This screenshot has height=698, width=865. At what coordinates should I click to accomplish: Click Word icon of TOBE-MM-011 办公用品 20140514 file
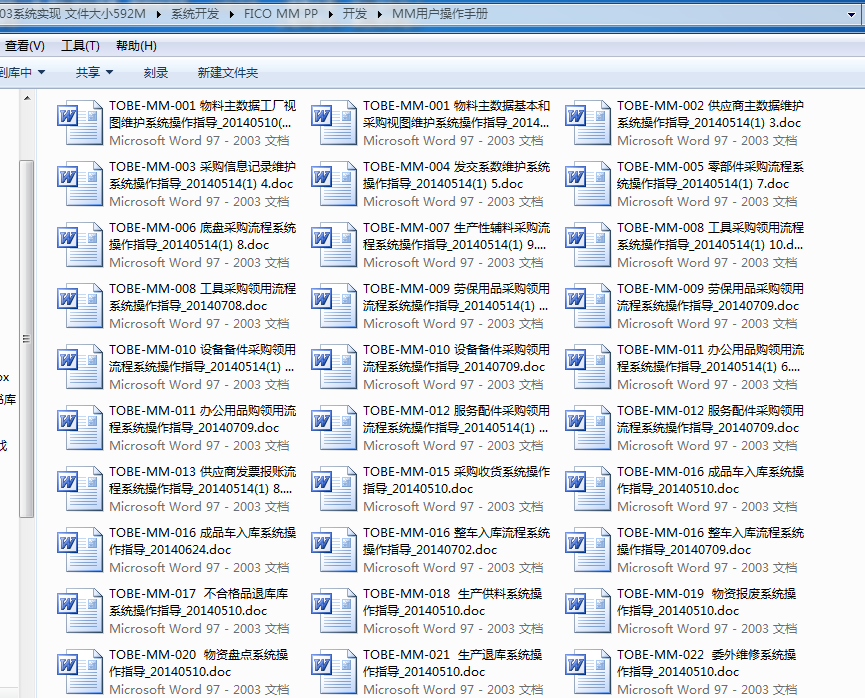pos(588,366)
